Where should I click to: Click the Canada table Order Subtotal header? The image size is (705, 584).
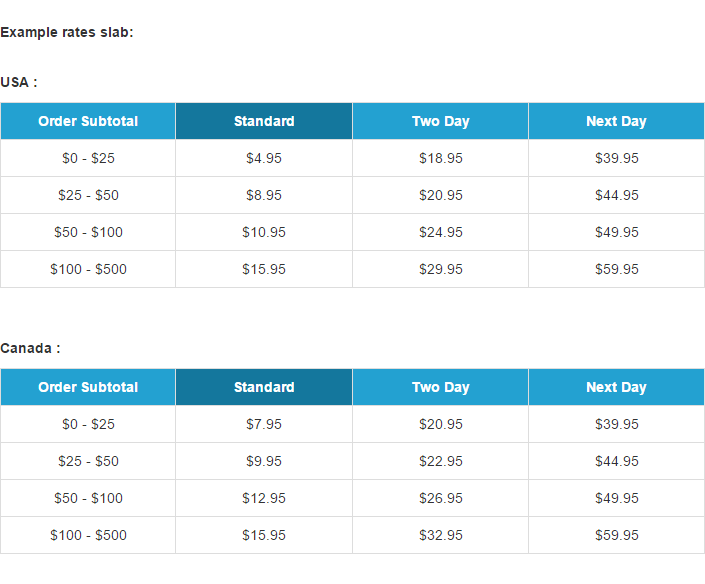pos(88,387)
